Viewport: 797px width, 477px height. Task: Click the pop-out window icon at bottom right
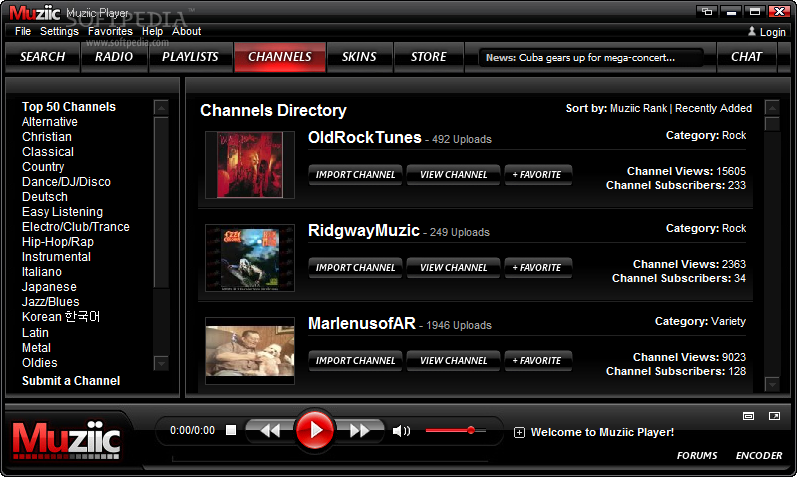tap(774, 416)
